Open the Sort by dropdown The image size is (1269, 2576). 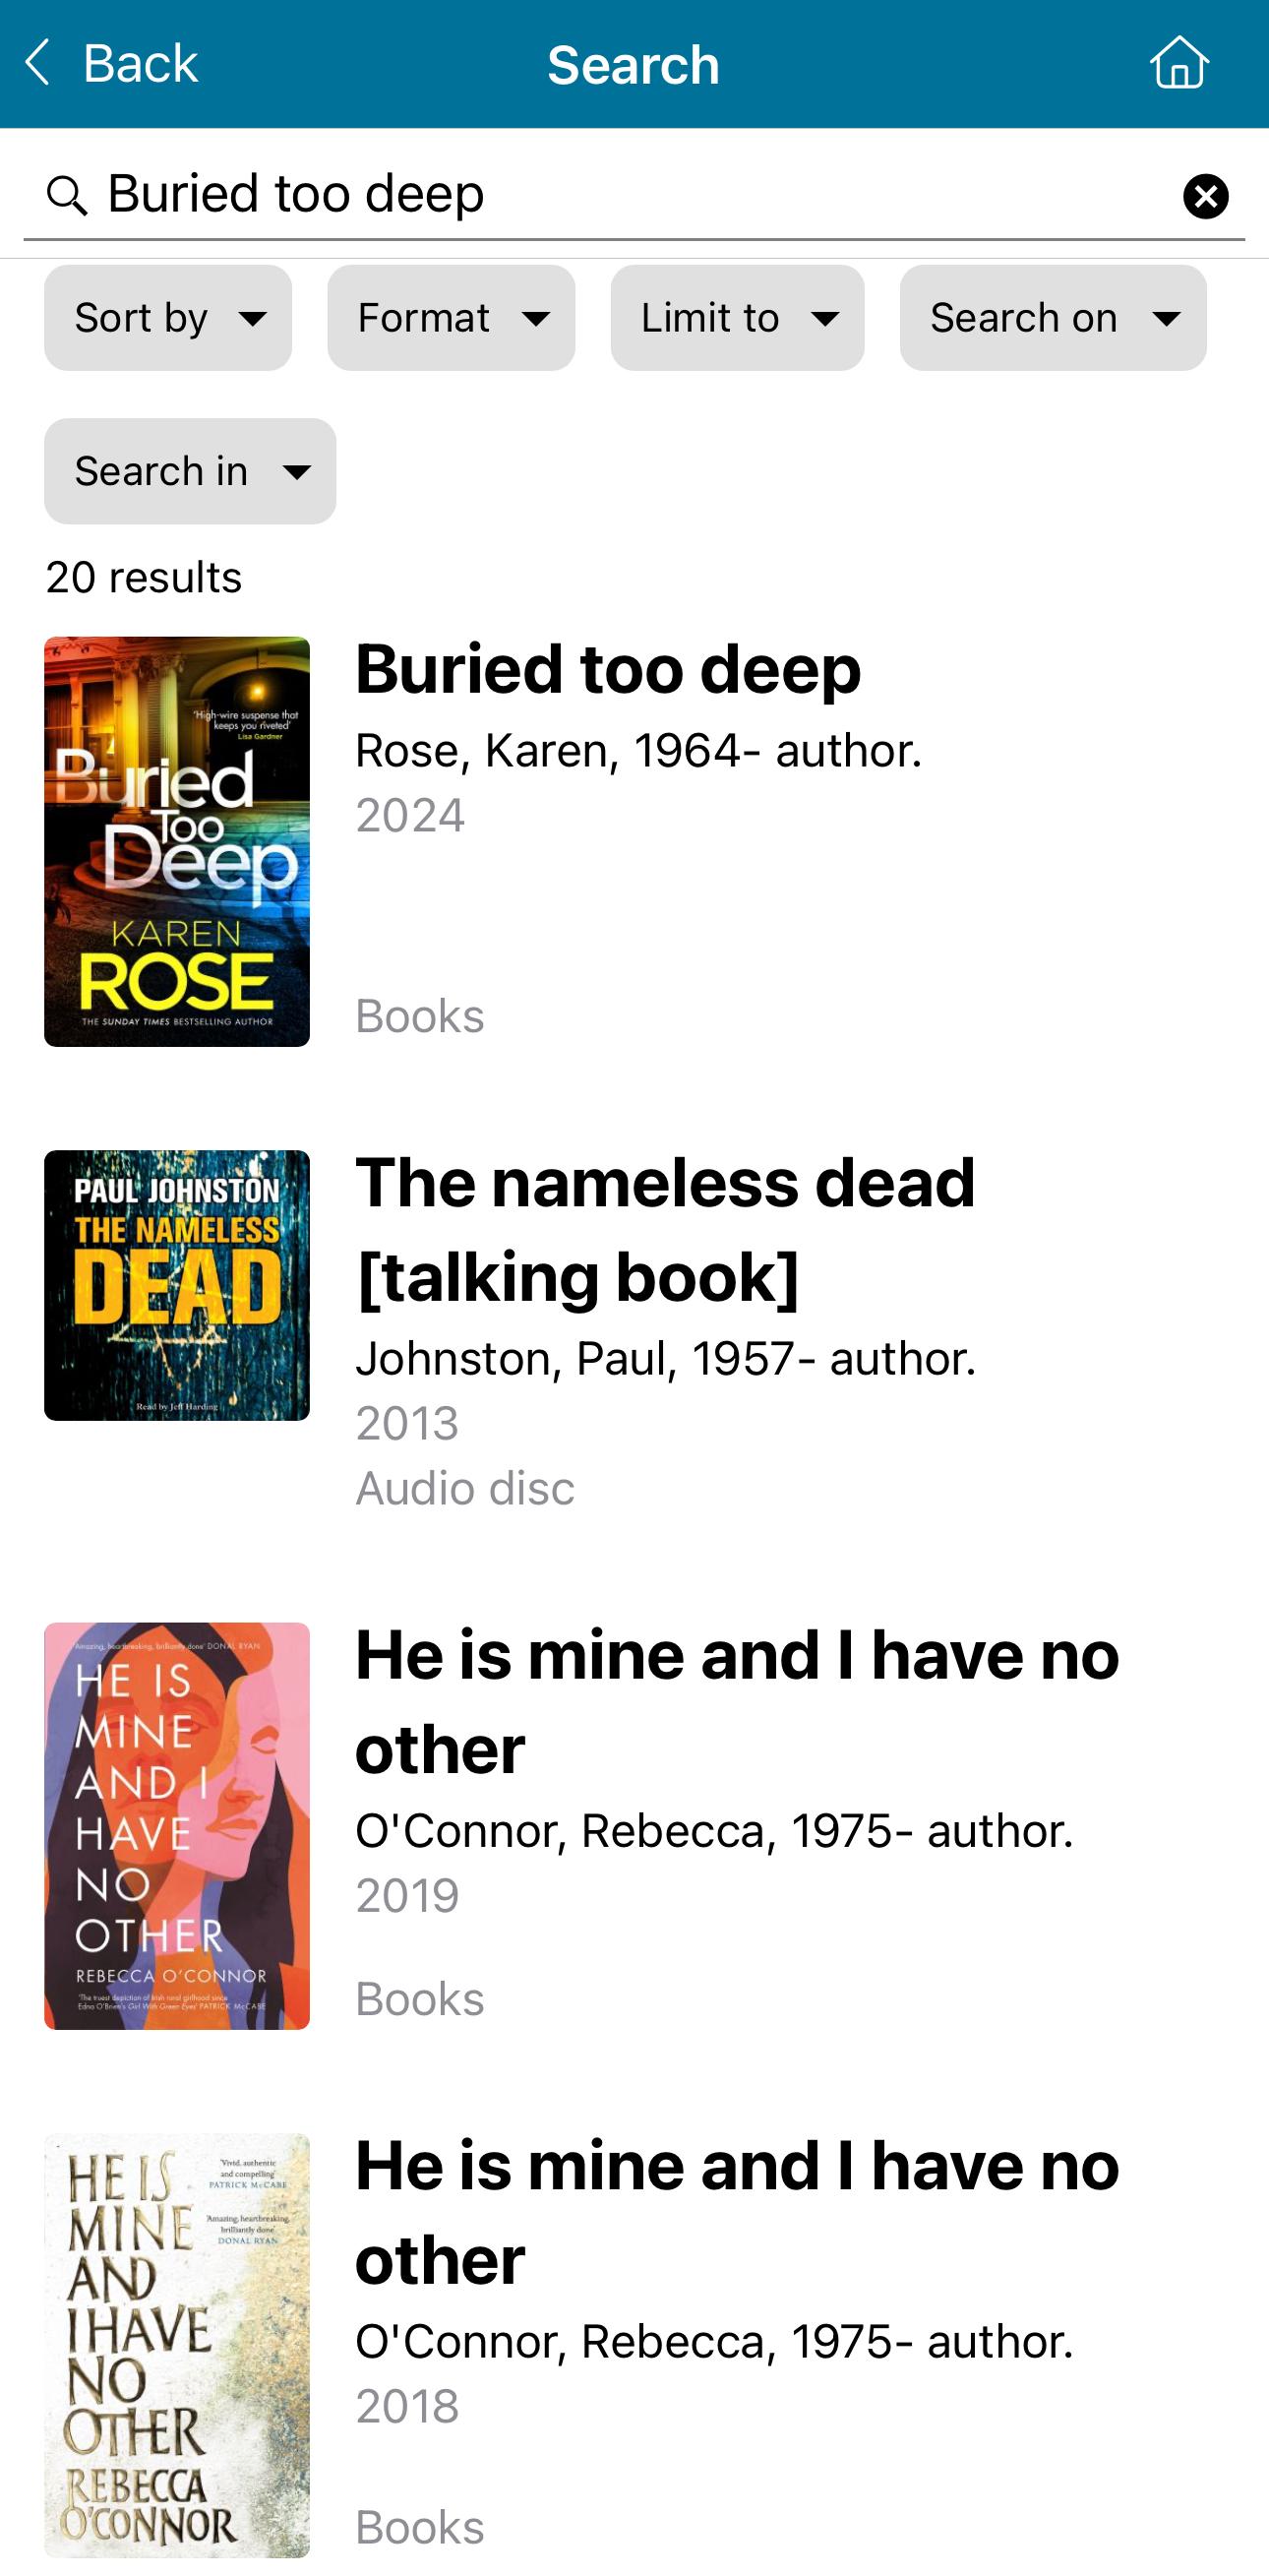click(168, 318)
